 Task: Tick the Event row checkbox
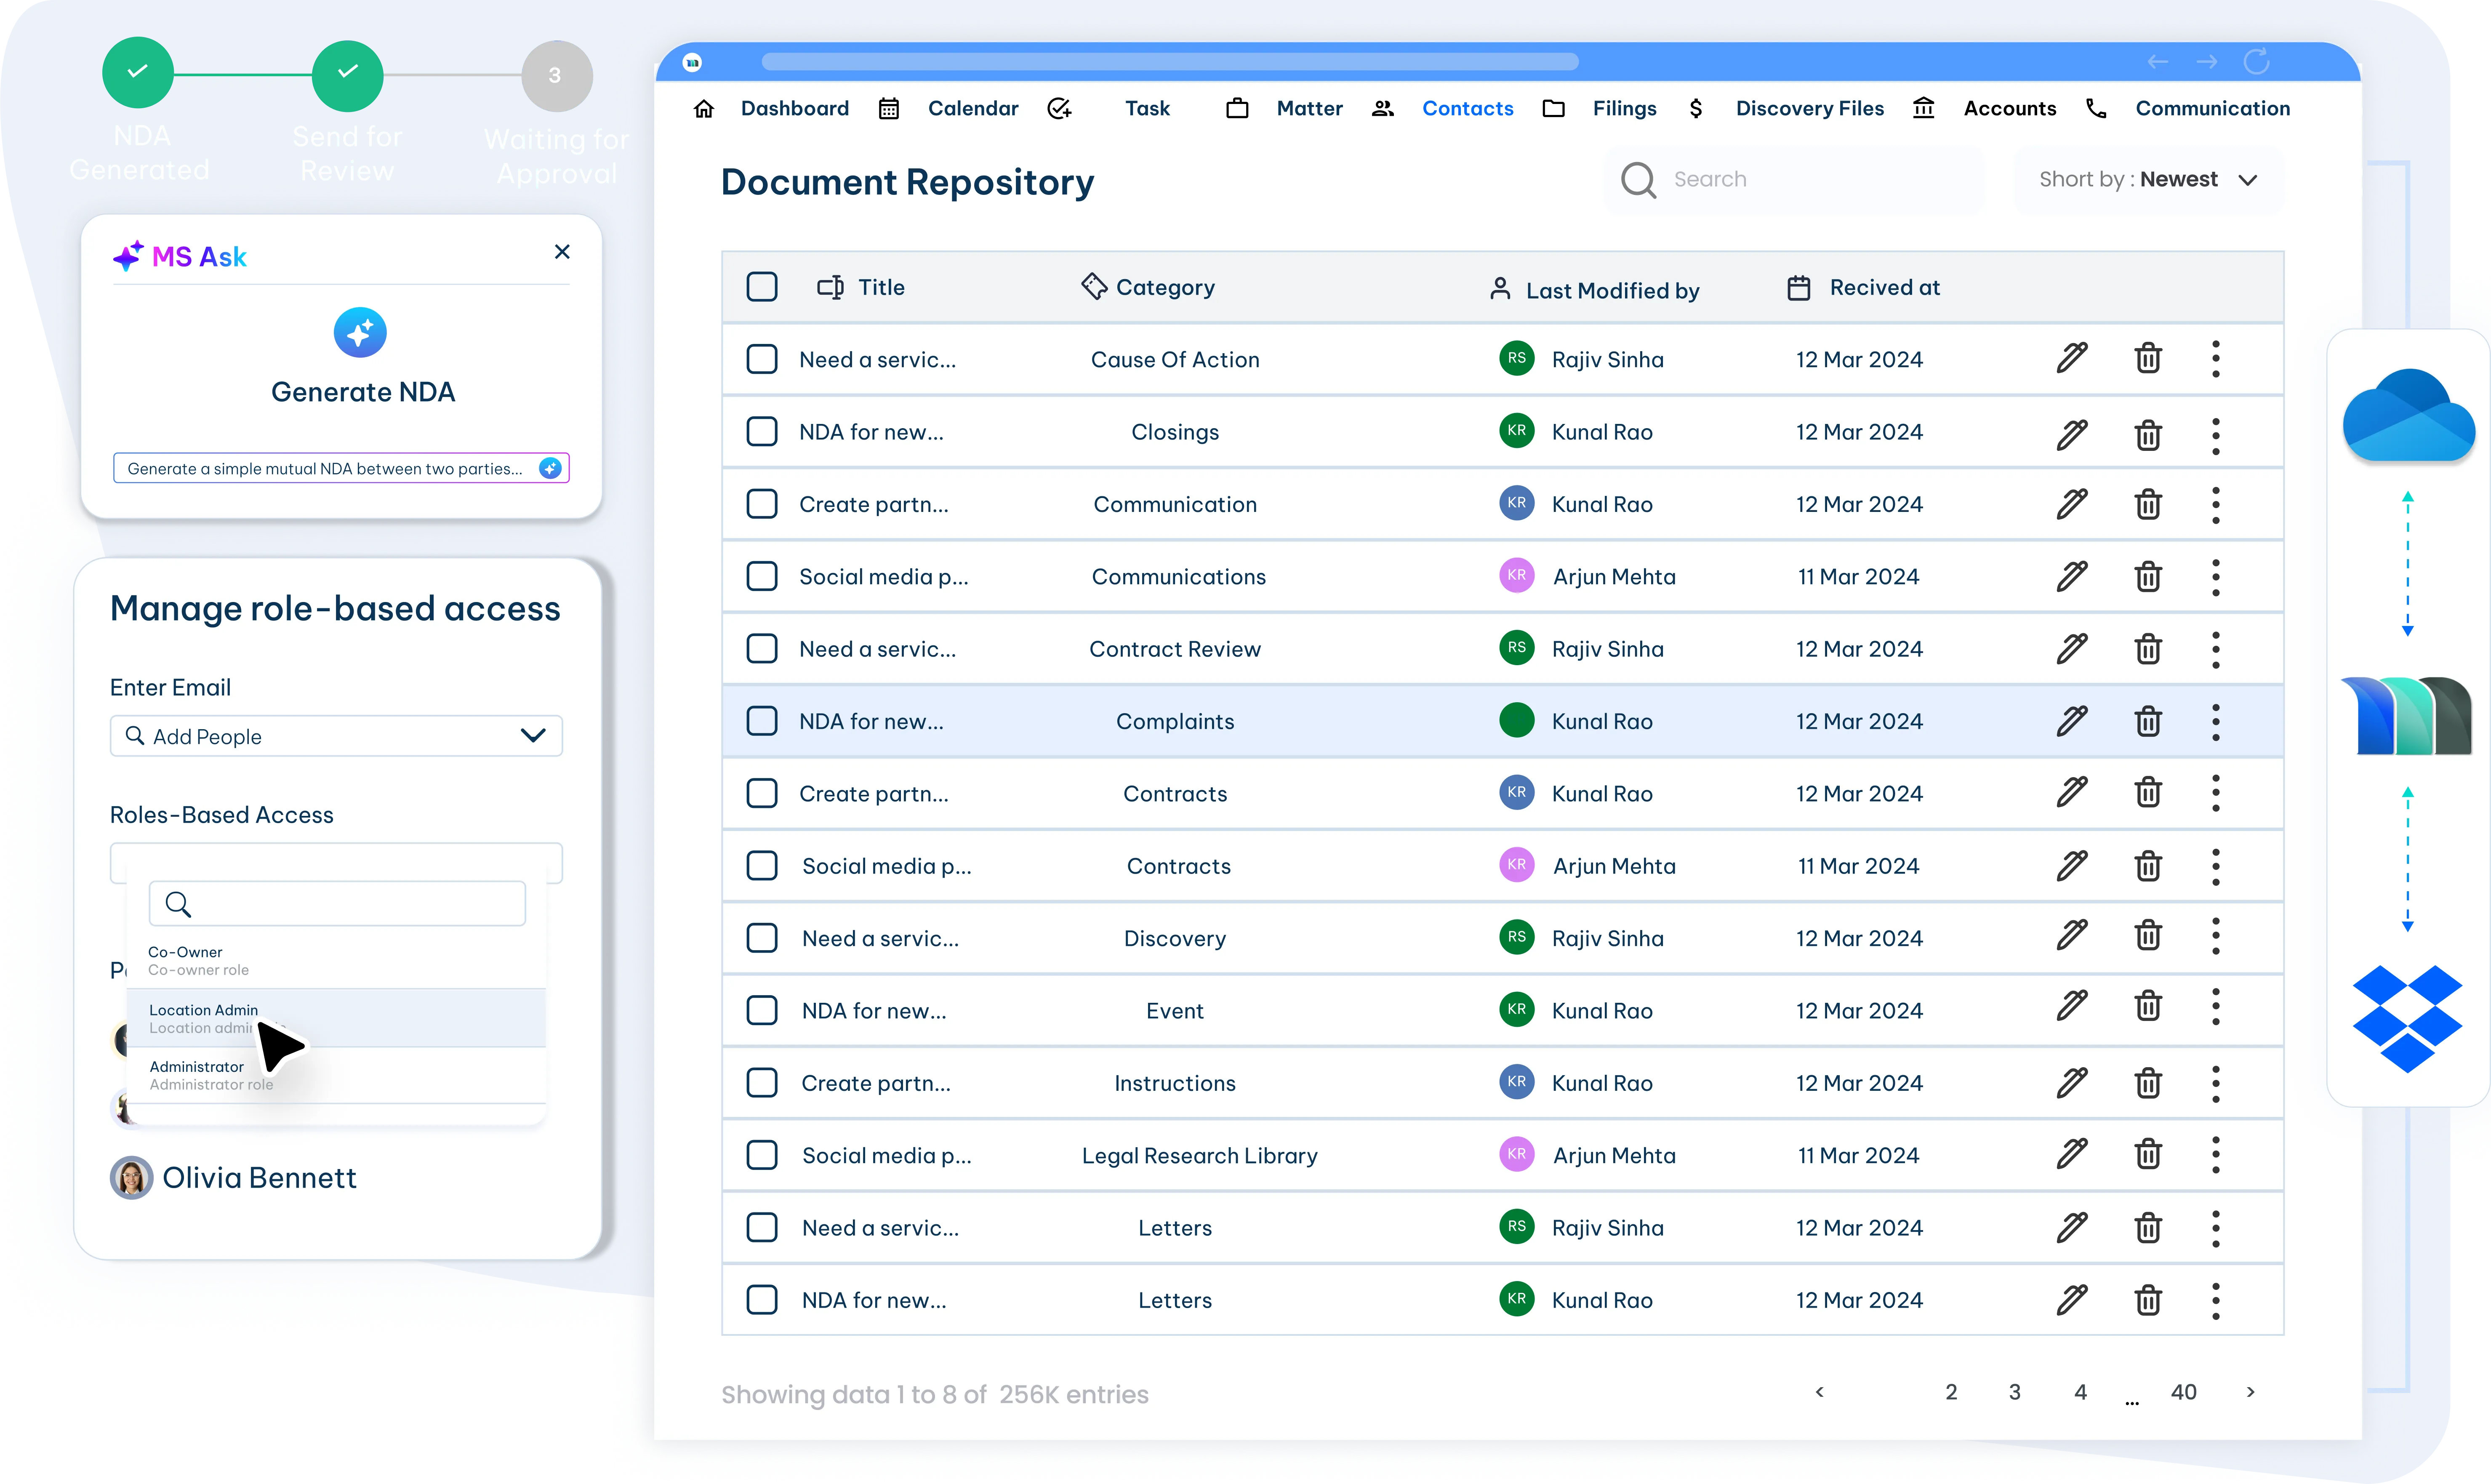pos(762,1010)
